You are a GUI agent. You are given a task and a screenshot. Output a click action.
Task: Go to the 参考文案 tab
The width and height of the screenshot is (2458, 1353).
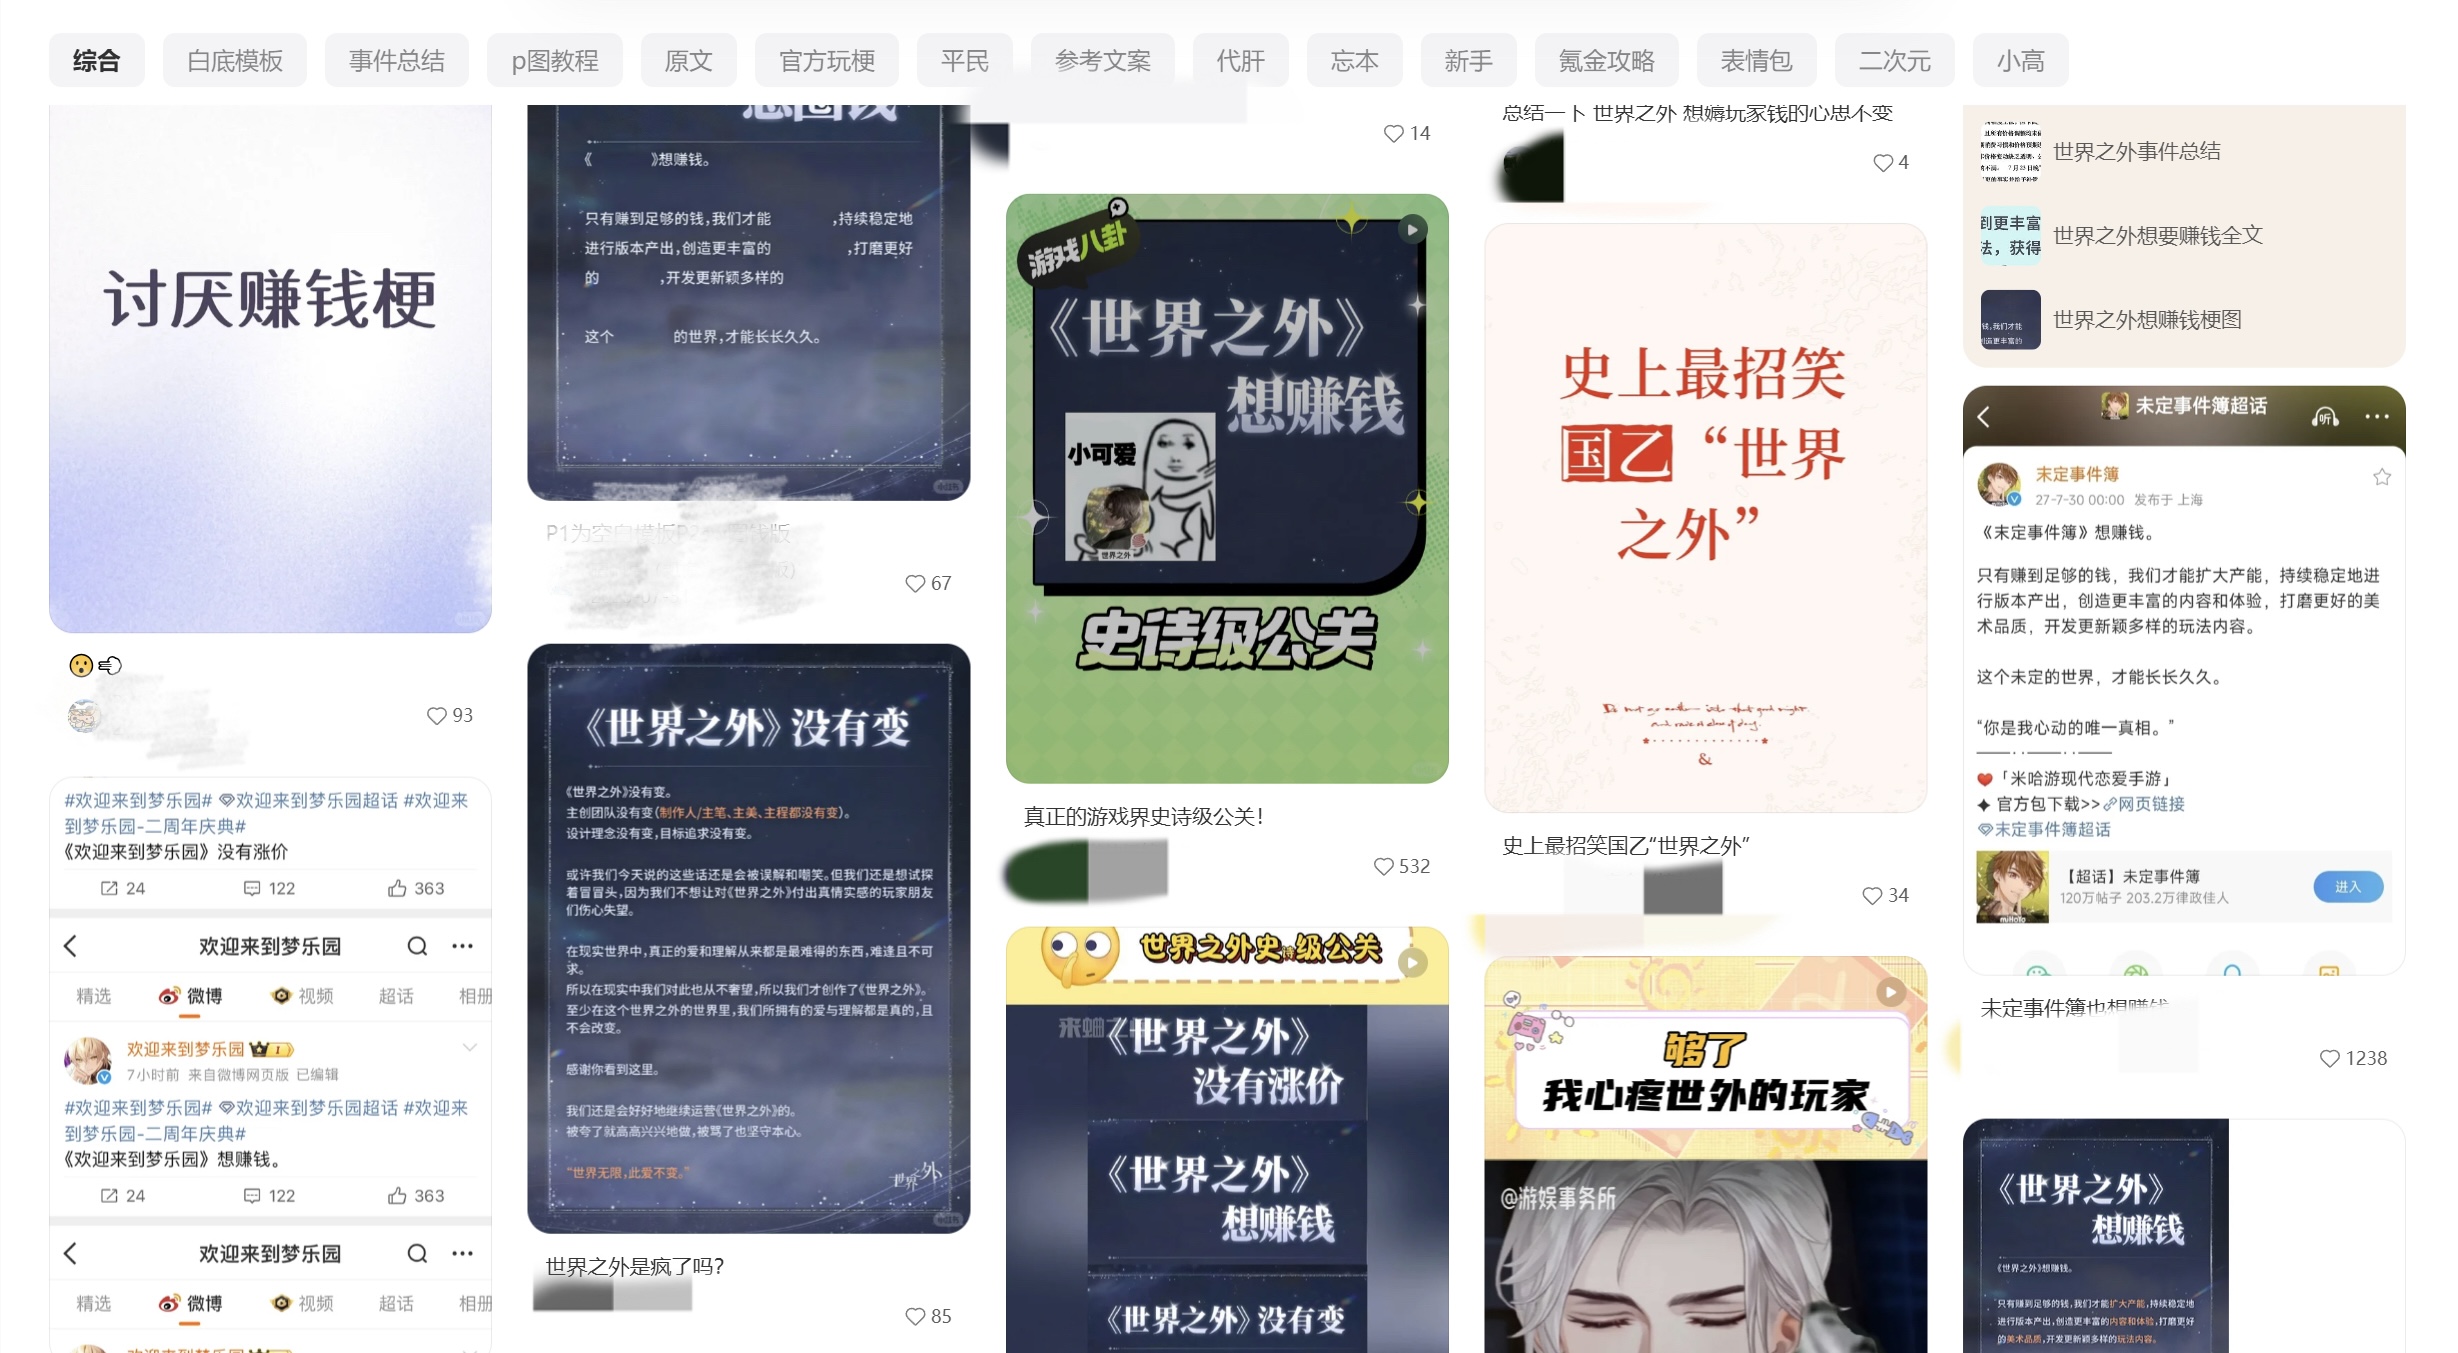1103,61
